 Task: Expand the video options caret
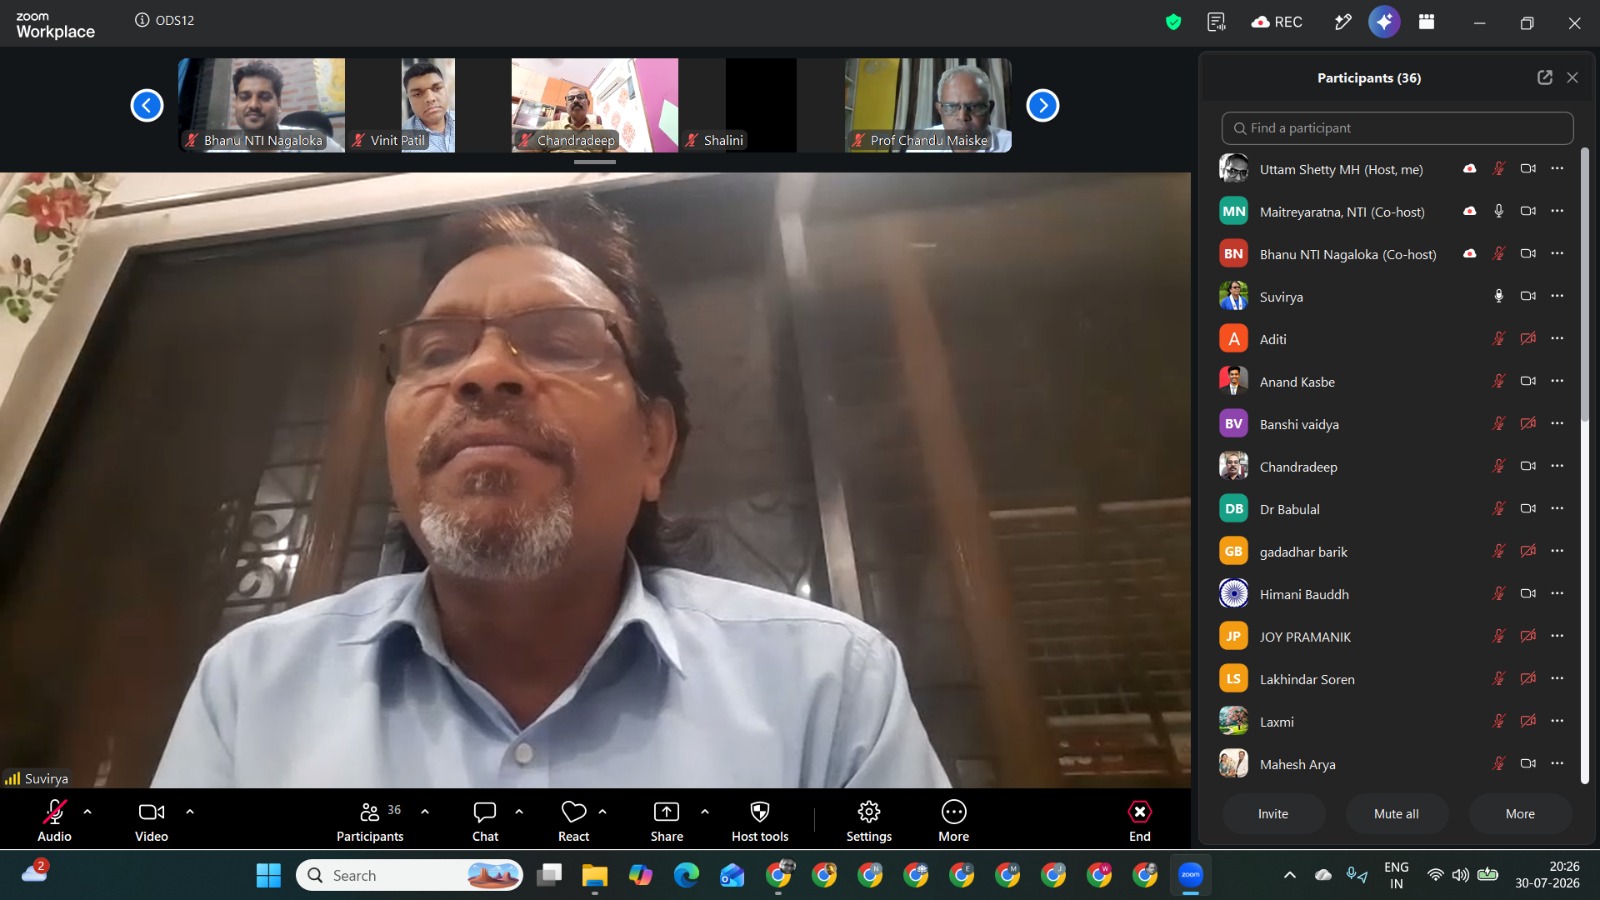[190, 812]
